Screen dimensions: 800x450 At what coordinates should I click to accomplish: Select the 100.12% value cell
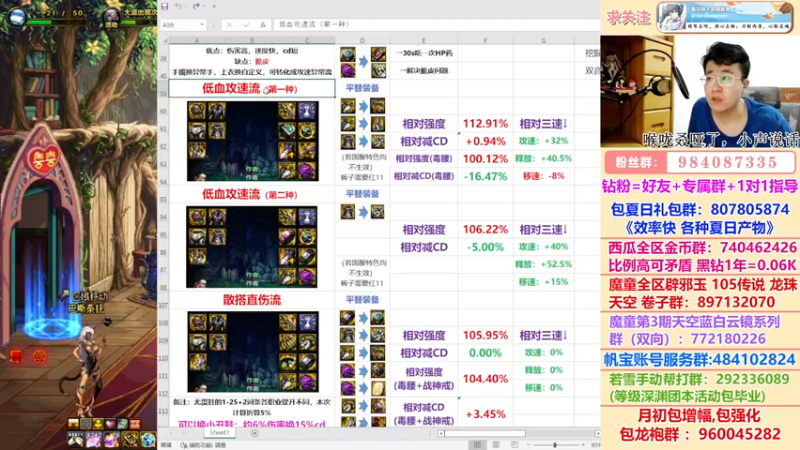pos(485,159)
